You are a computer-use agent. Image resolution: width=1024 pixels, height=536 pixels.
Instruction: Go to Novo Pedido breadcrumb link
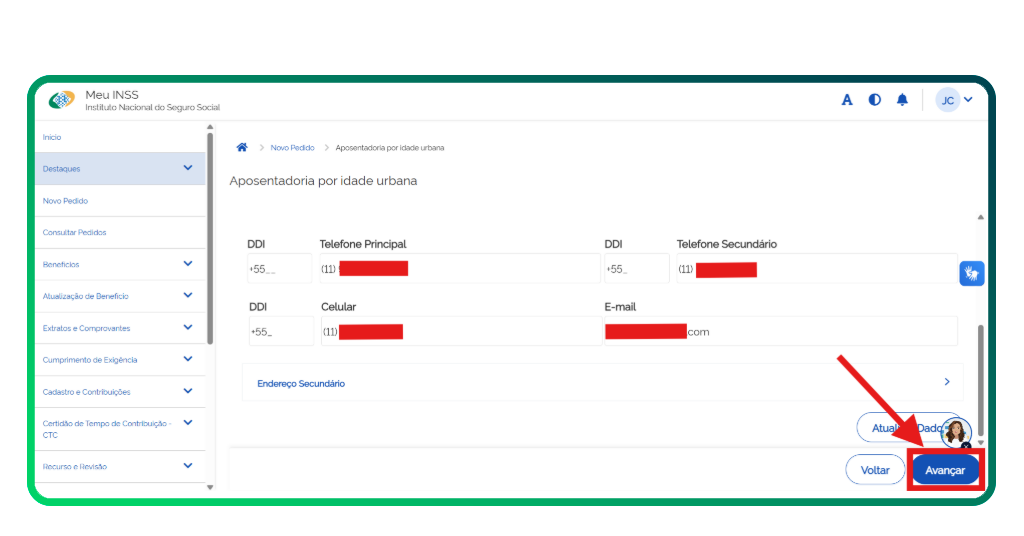pyautogui.click(x=292, y=148)
